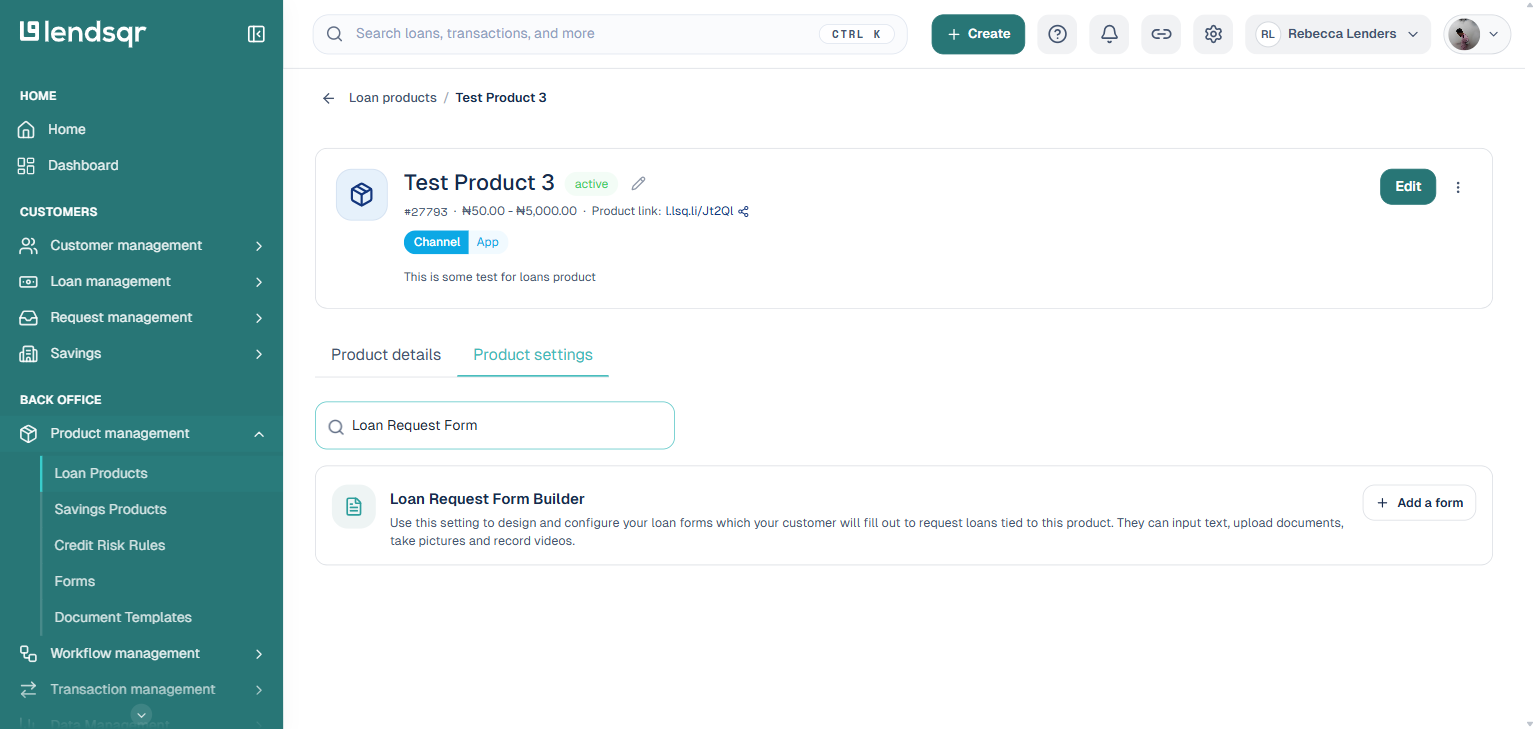
Task: Click the settings filter field containing Loan Request Form
Action: coord(495,426)
